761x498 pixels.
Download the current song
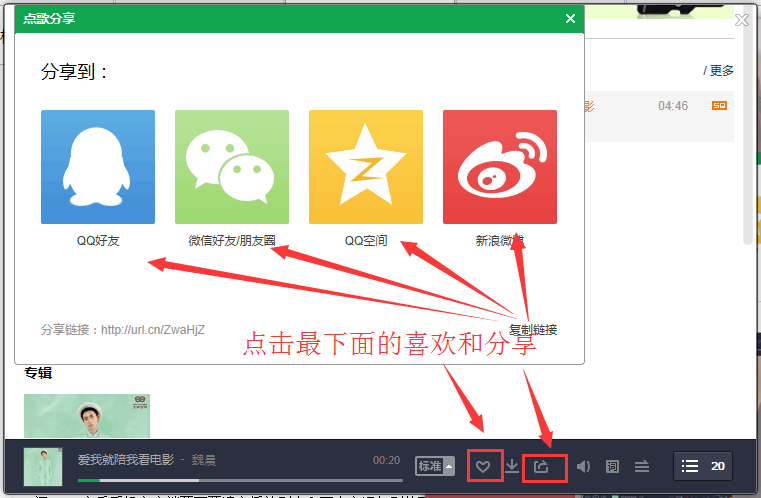pos(512,466)
